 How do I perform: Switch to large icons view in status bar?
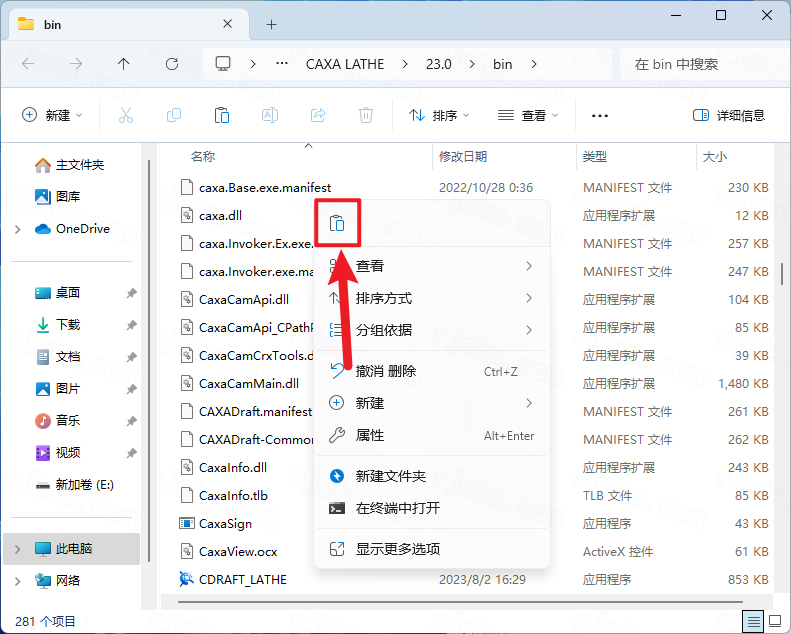coord(774,621)
